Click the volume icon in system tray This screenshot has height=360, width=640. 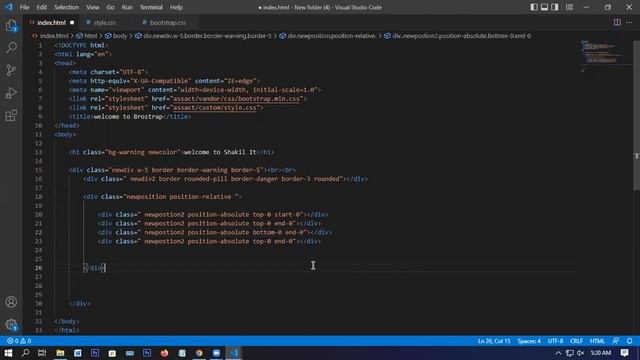click(x=580, y=353)
